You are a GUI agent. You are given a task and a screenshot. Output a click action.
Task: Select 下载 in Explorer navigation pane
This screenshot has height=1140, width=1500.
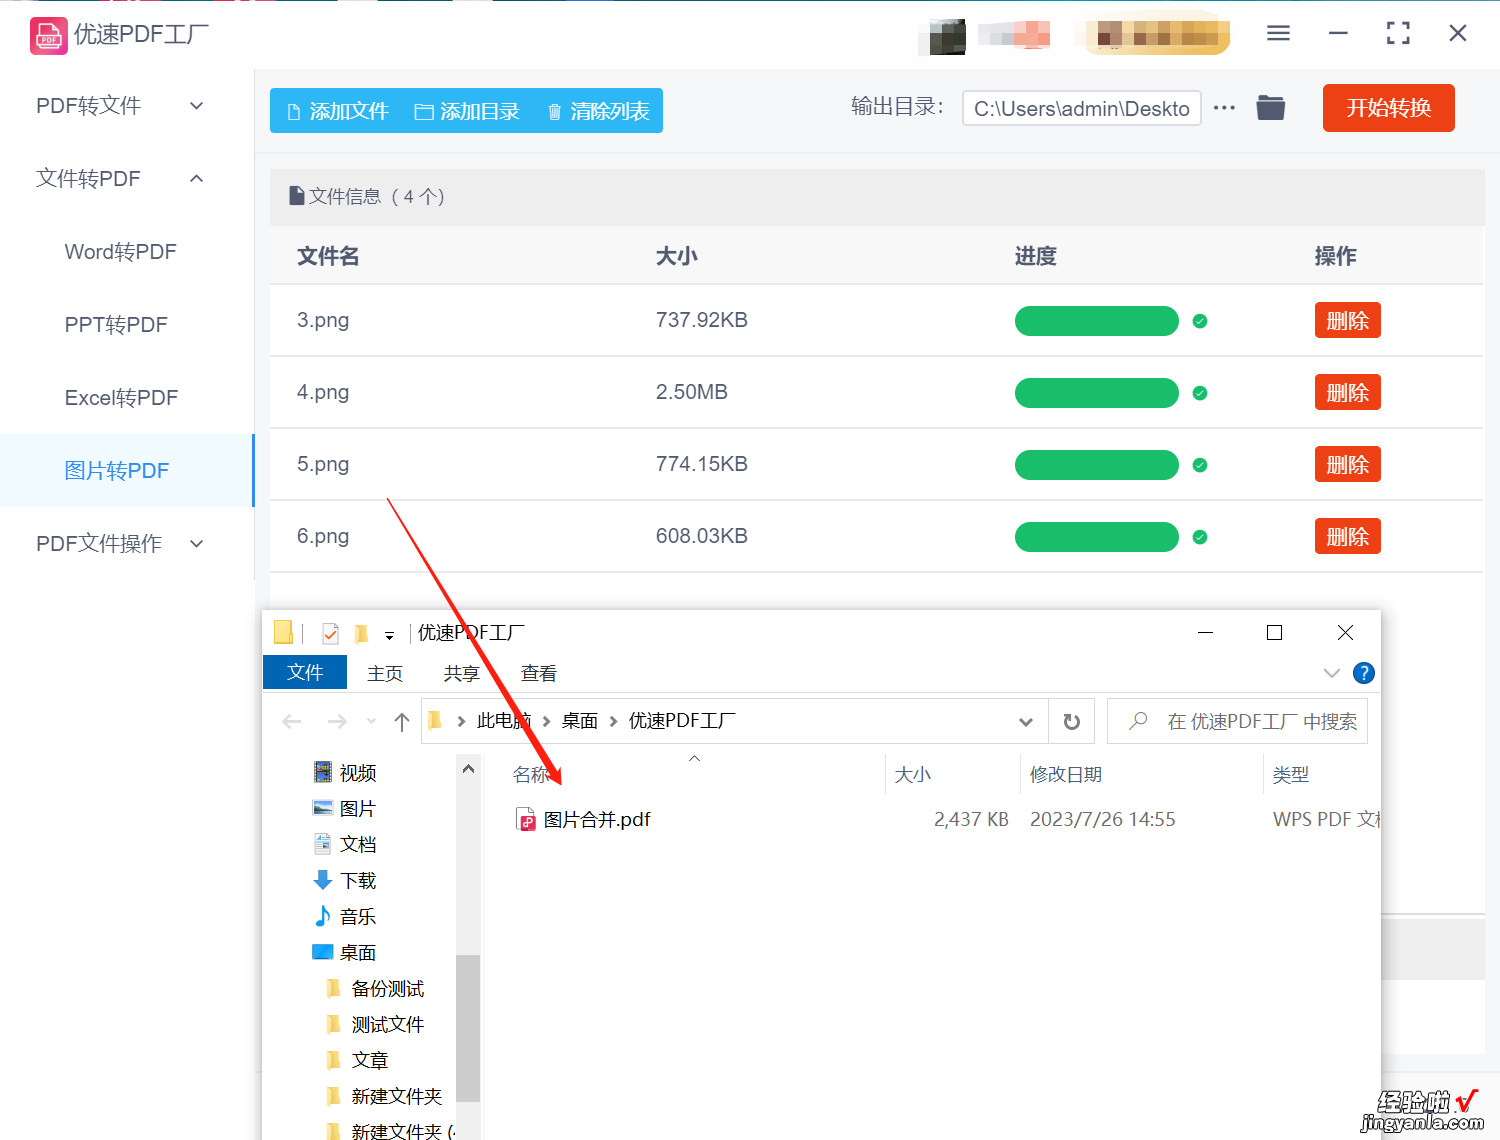point(345,881)
